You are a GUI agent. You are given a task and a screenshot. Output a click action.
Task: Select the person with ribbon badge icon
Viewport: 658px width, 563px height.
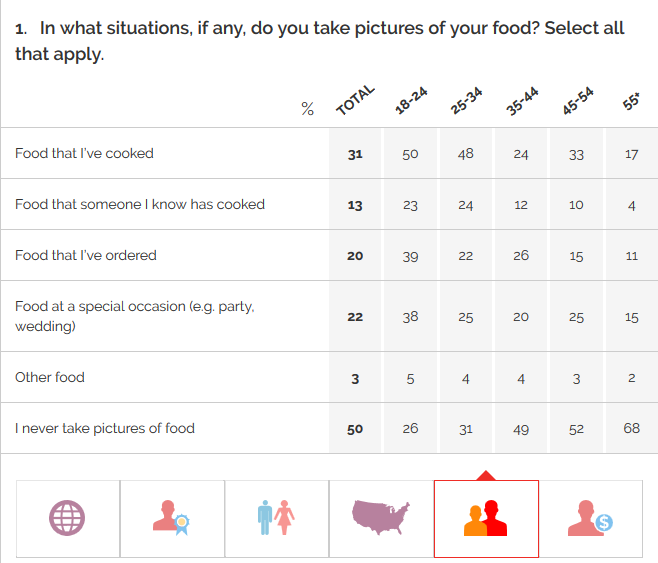pos(172,518)
